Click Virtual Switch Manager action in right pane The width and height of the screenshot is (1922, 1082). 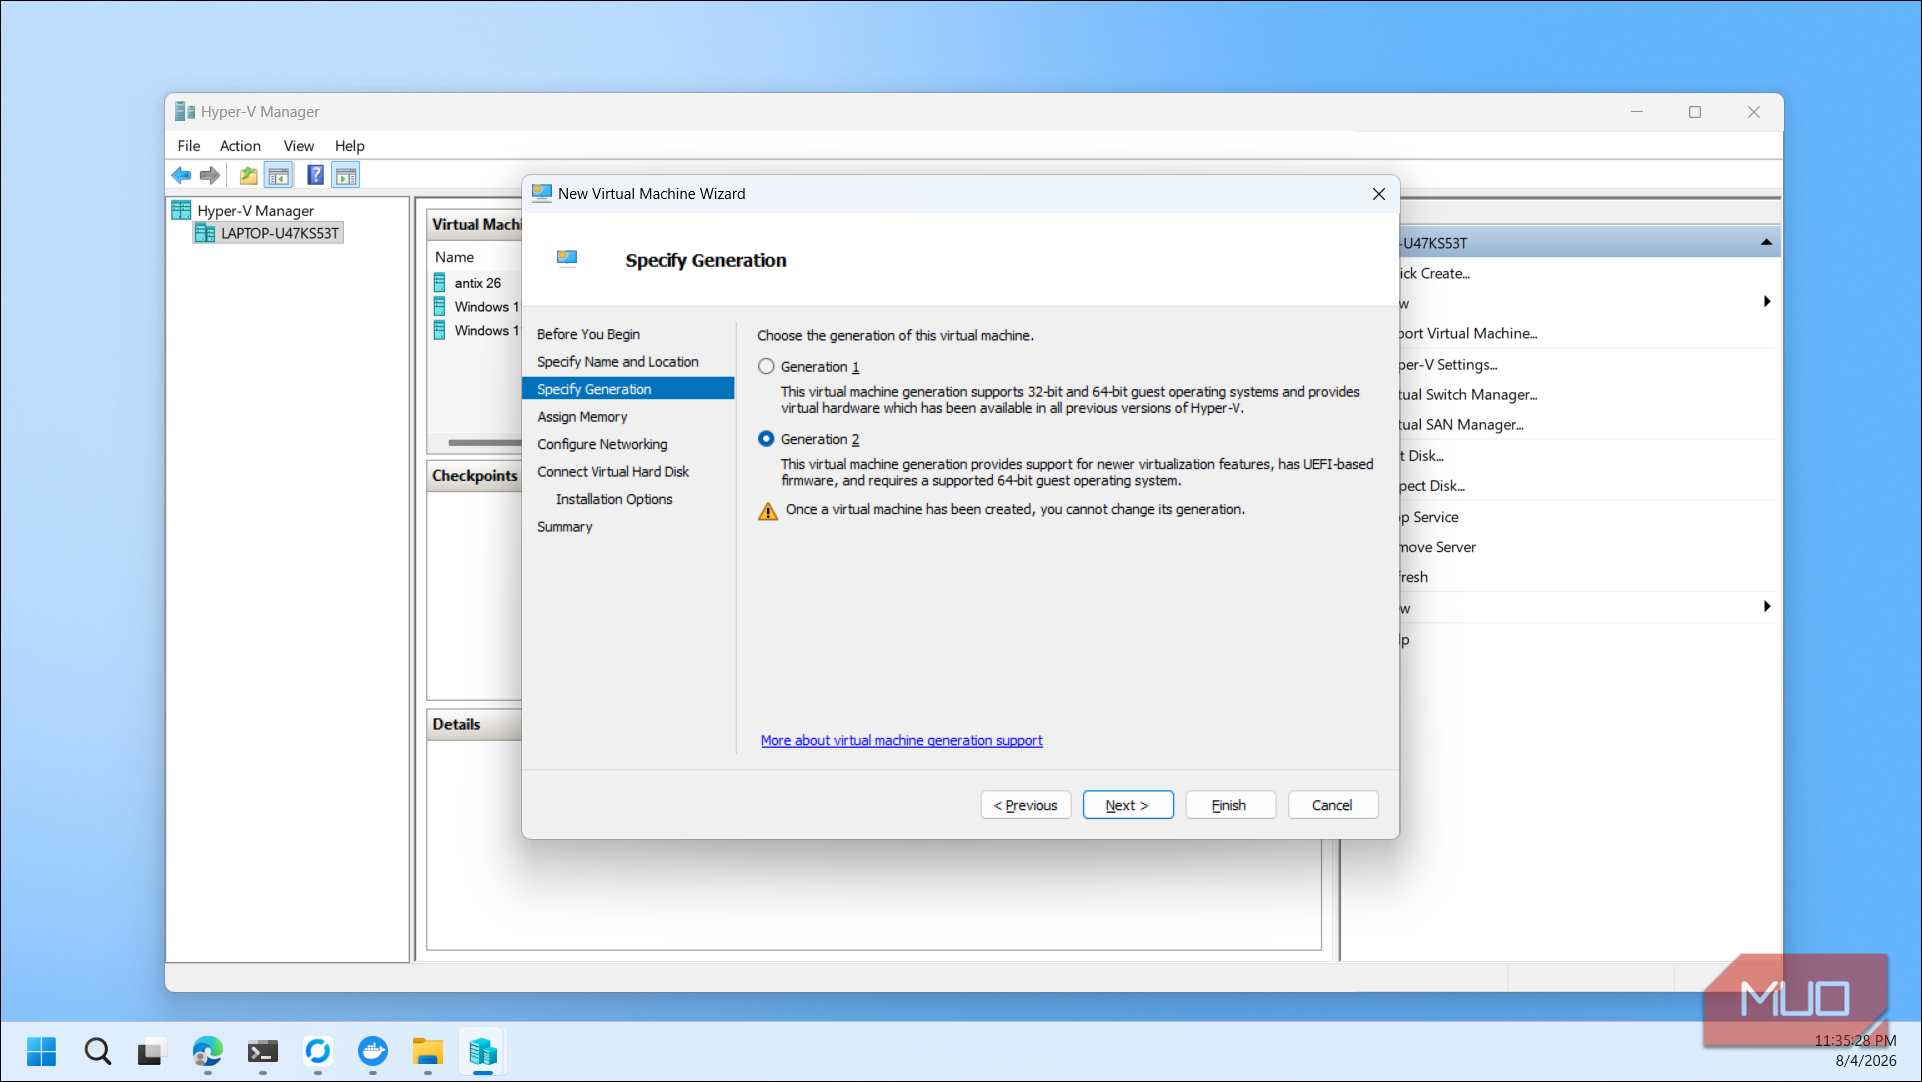tap(1468, 395)
